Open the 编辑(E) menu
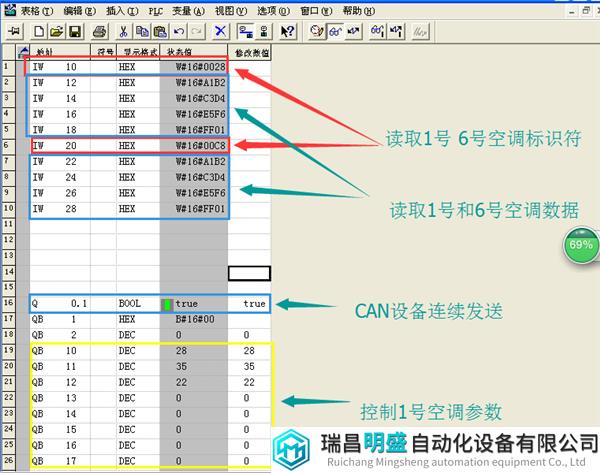The height and width of the screenshot is (473, 600). coord(80,11)
